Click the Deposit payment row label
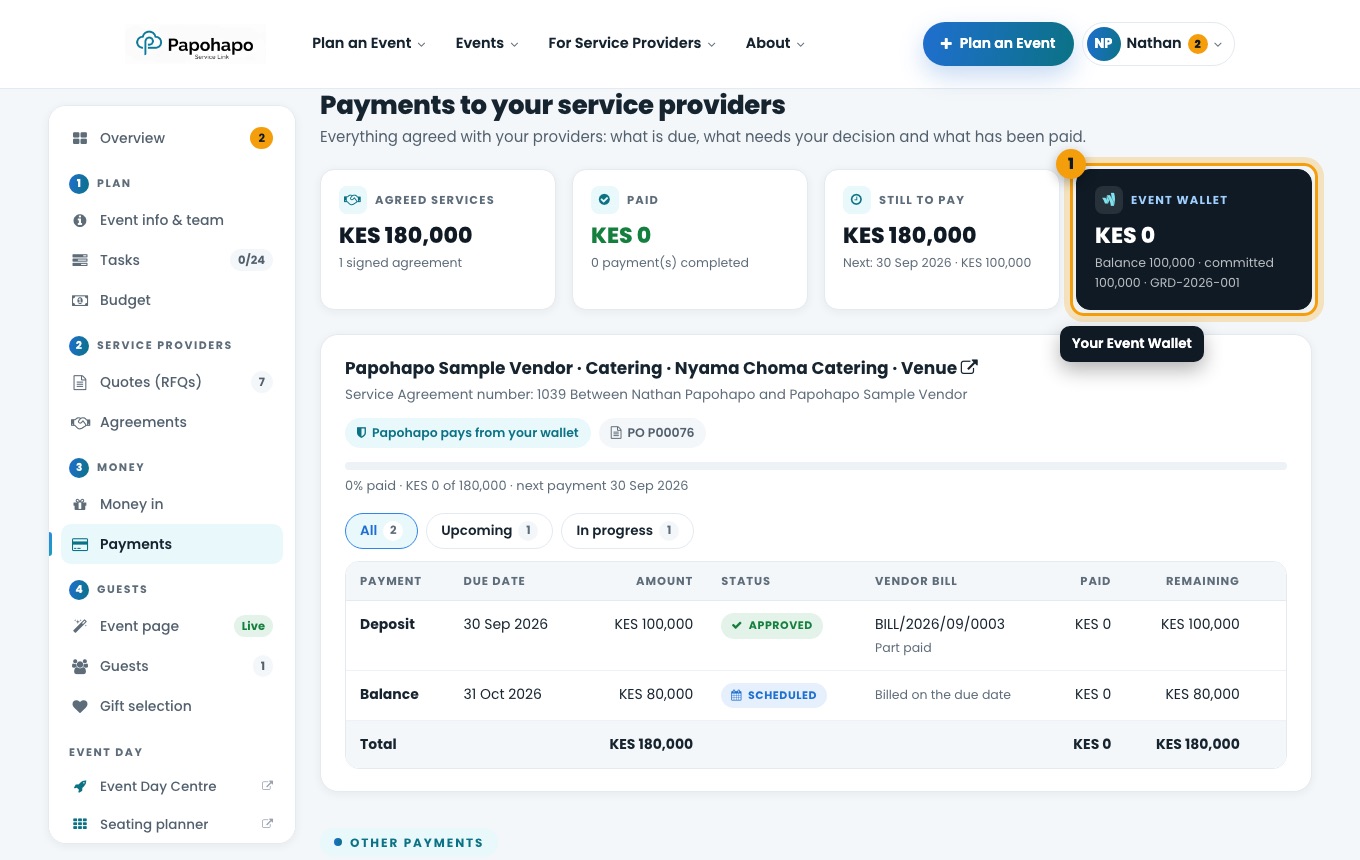The image size is (1360, 860). 388,624
